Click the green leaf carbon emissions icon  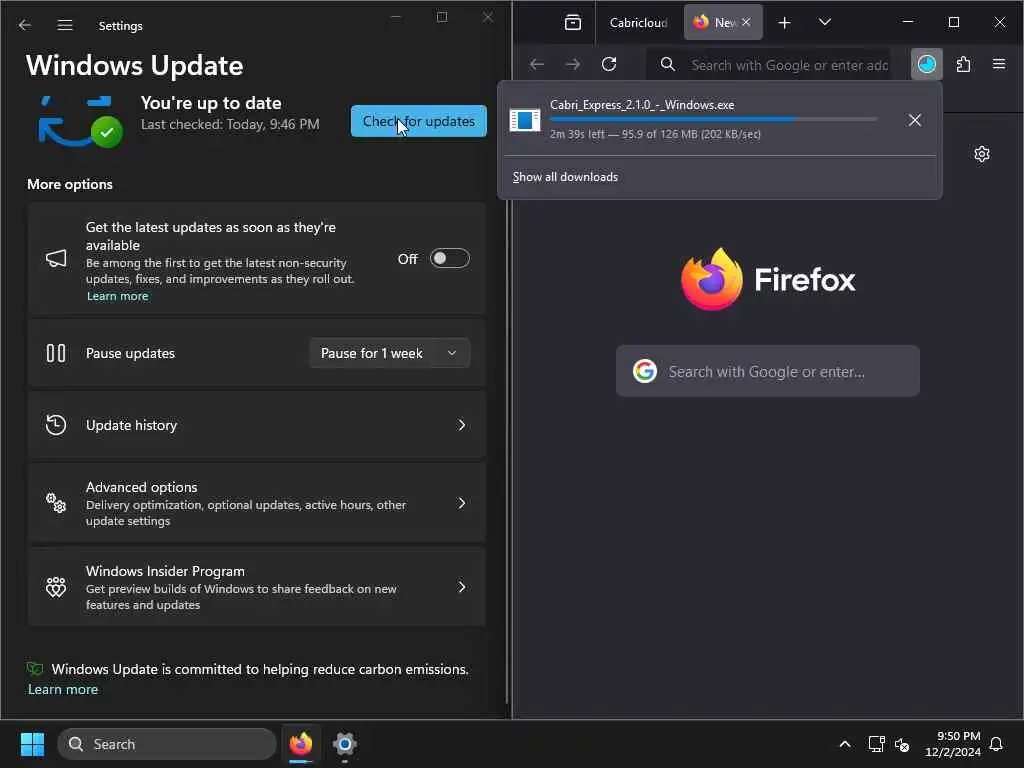[x=35, y=669]
